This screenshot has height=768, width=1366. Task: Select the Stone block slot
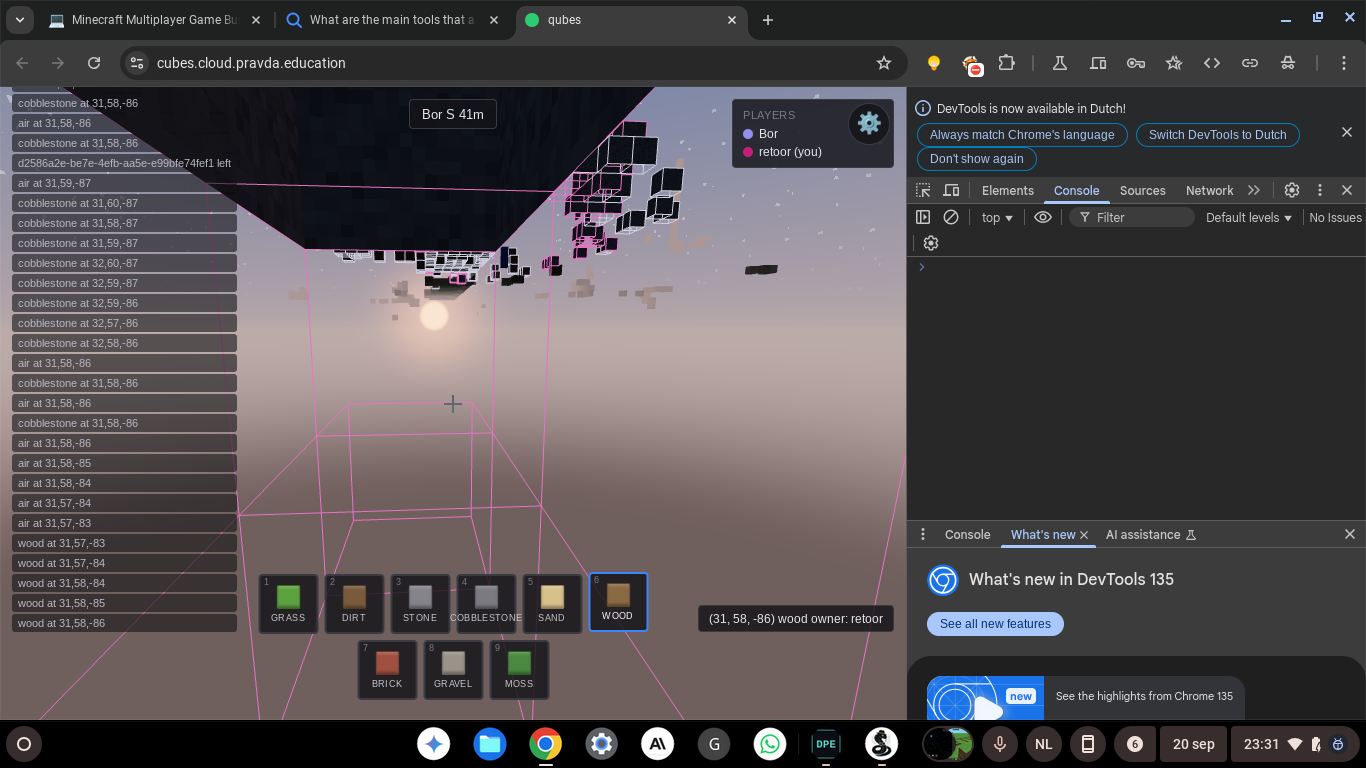tap(420, 603)
